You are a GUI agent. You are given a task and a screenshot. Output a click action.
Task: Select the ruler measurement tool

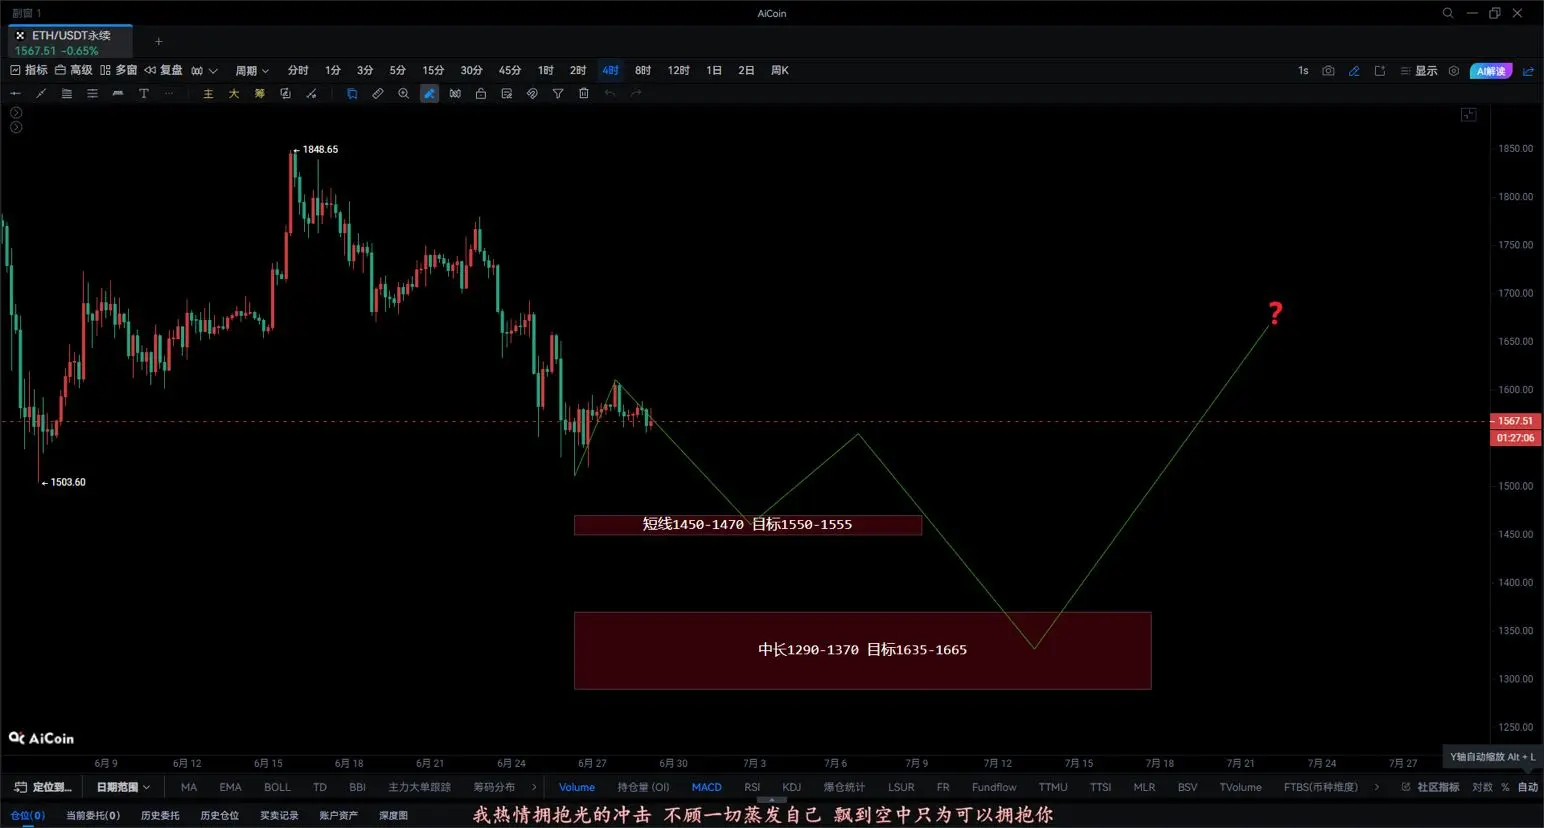coord(378,94)
